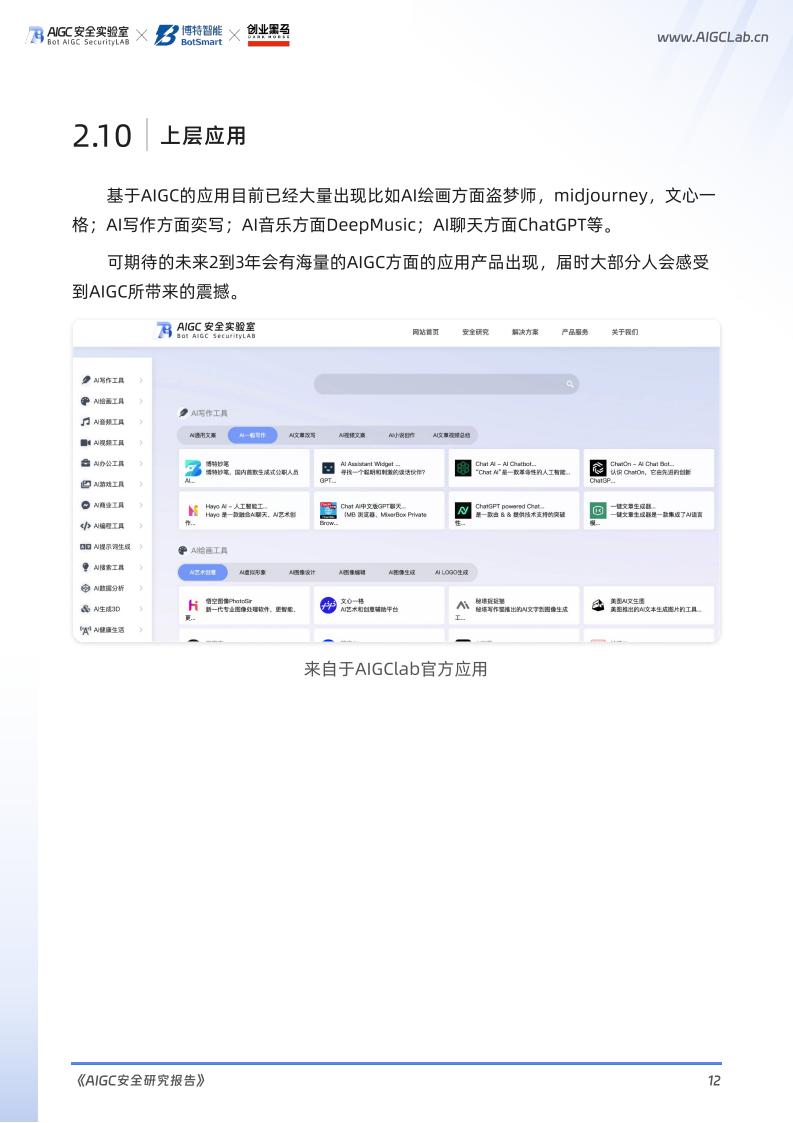793x1123 pixels.
Task: Click the AI提示词生成 sidebar icon
Action: pos(86,546)
